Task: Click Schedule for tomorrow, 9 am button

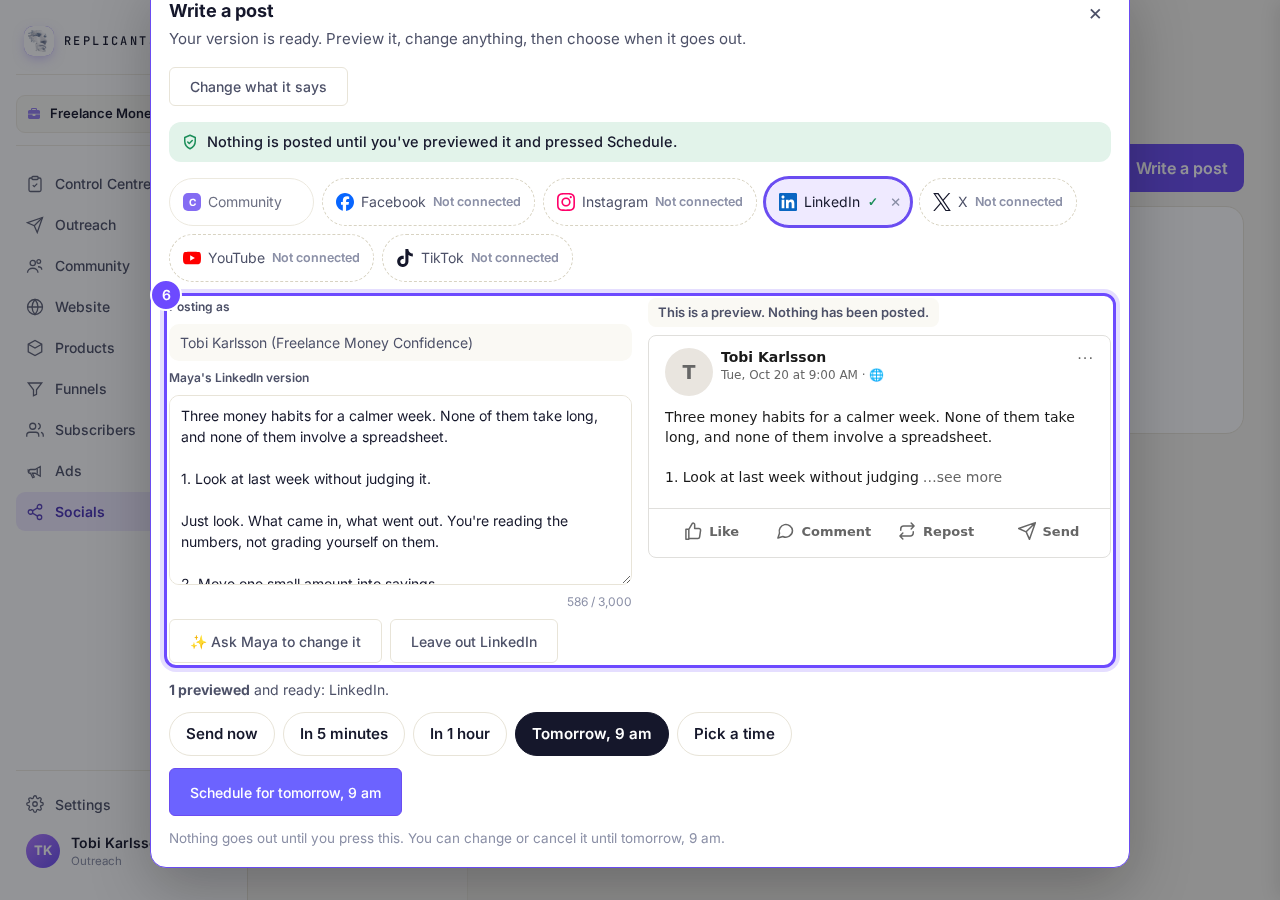Action: coord(285,792)
